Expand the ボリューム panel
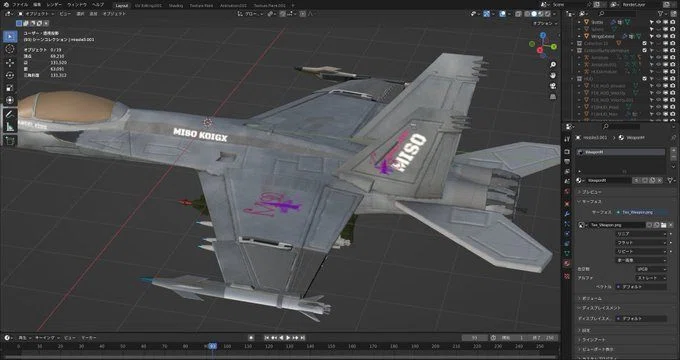680x360 pixels. pos(592,298)
